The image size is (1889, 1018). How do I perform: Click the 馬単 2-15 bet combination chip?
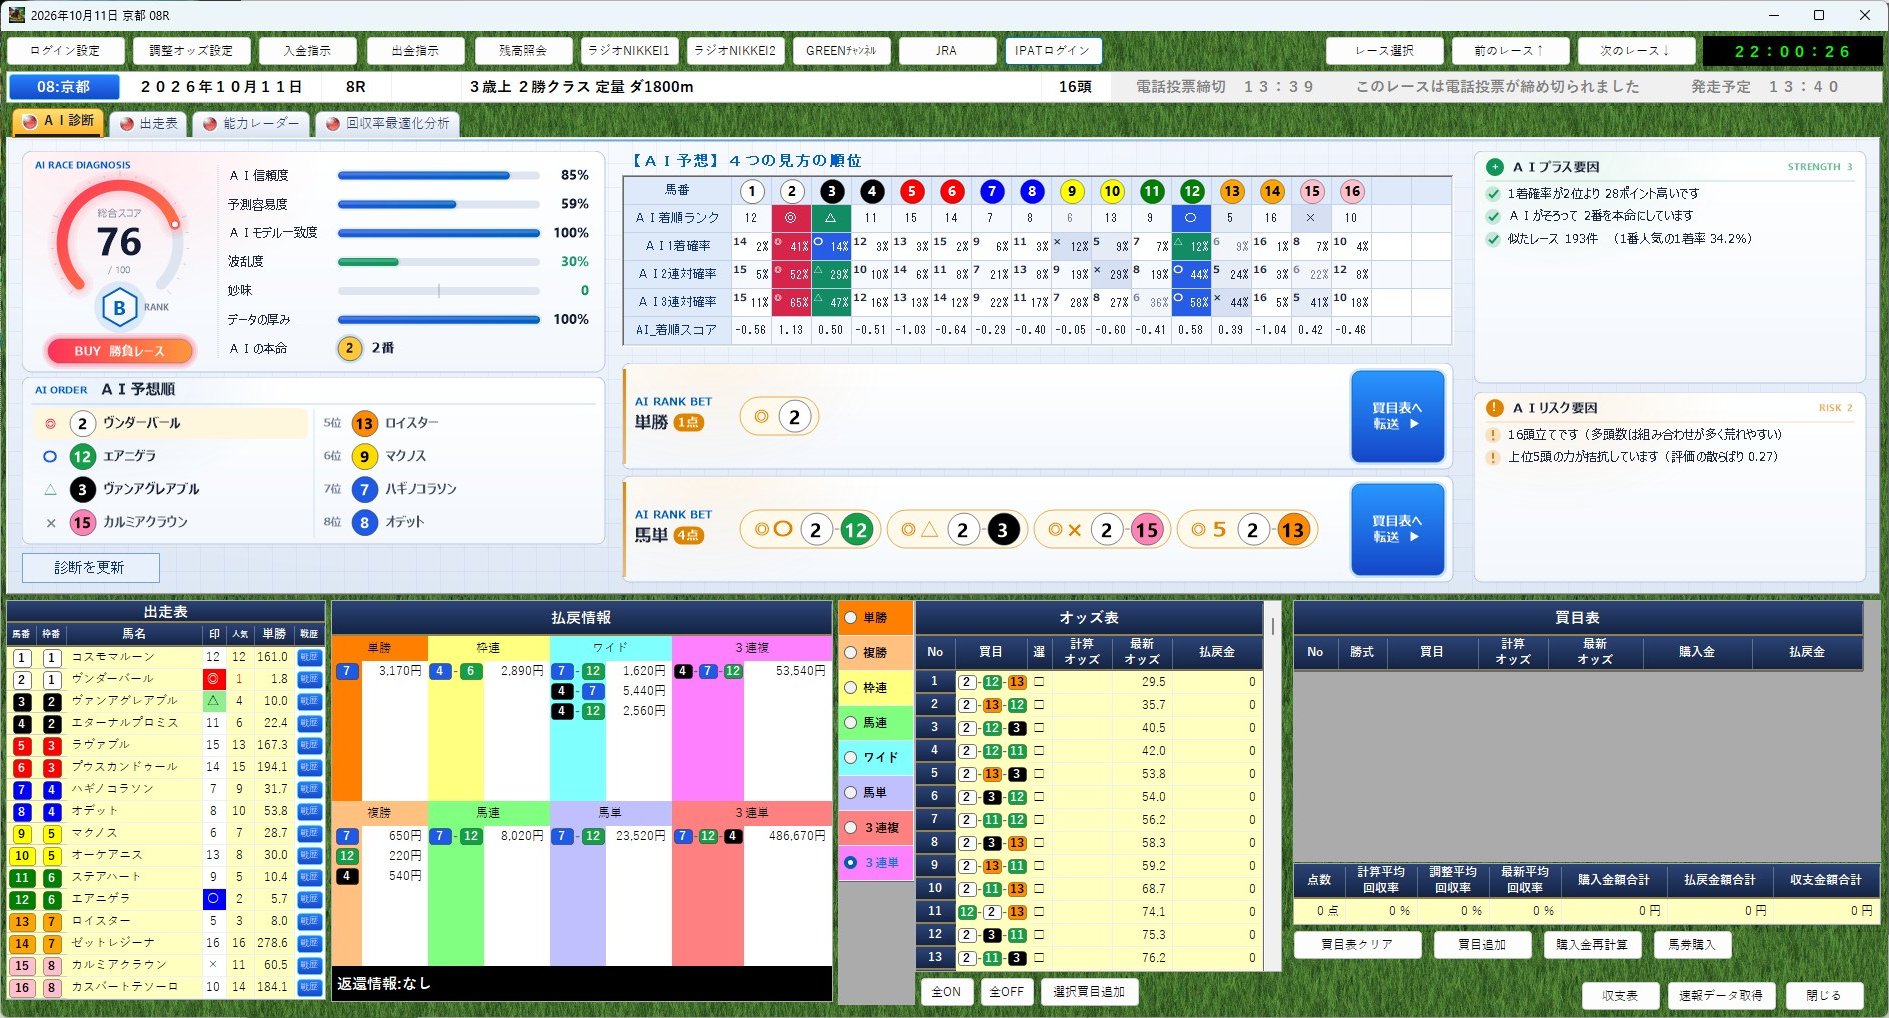tap(1102, 530)
